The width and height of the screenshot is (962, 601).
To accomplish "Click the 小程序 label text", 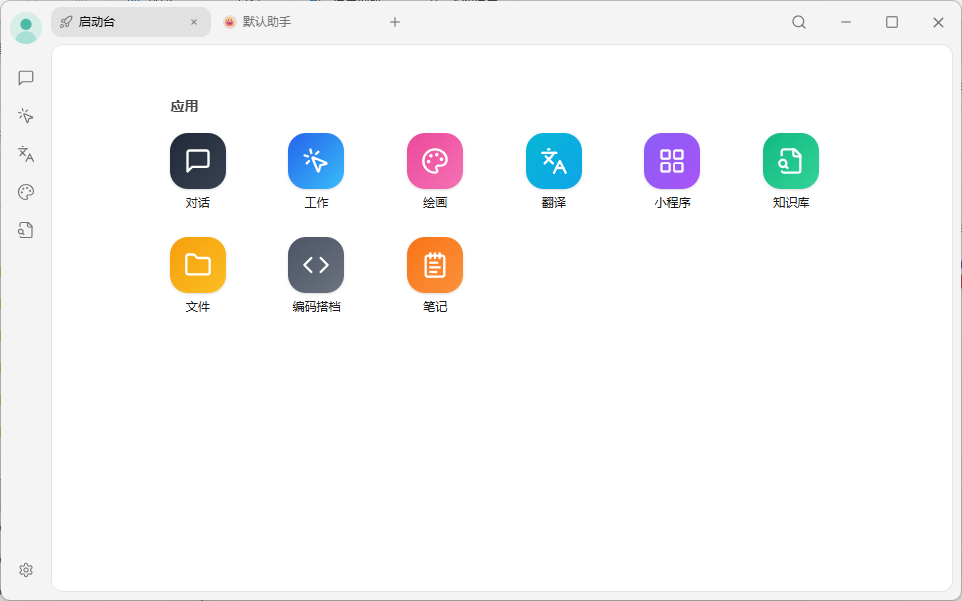I will (672, 202).
